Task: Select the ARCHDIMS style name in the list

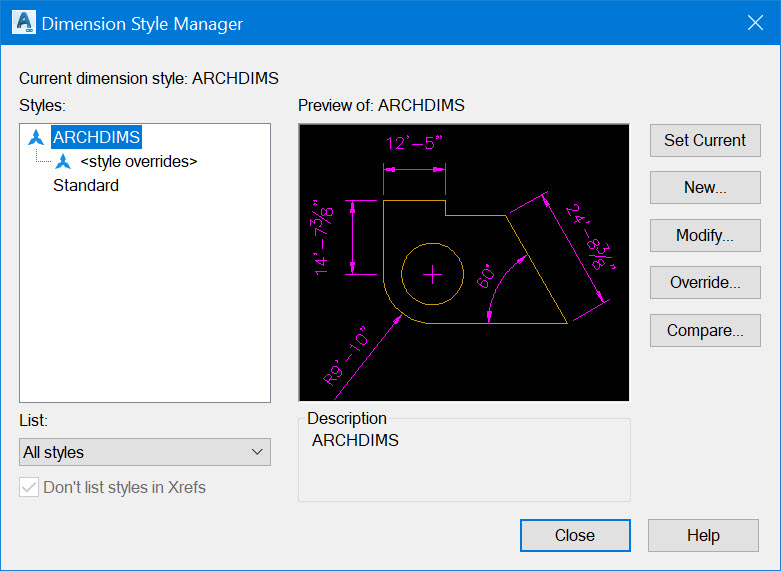Action: (x=97, y=136)
